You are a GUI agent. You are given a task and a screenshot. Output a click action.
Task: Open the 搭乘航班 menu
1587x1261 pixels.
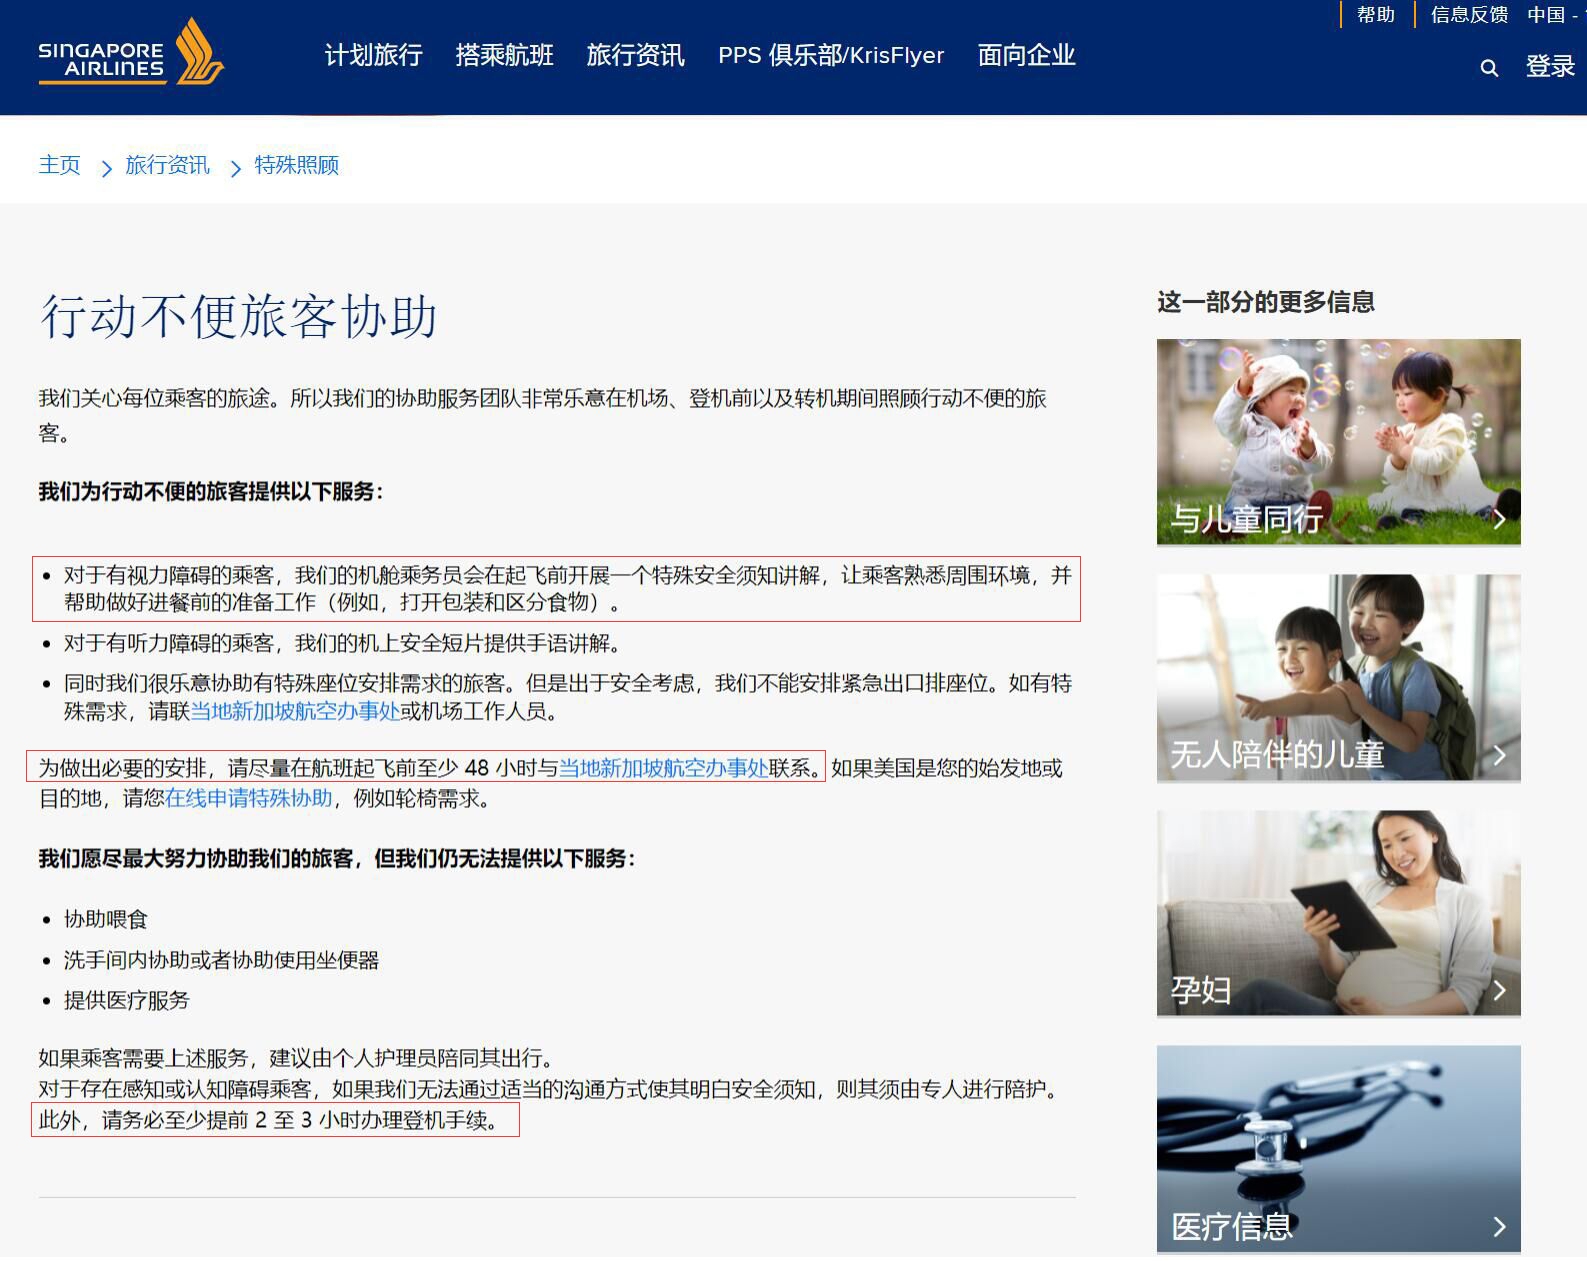pyautogui.click(x=504, y=56)
